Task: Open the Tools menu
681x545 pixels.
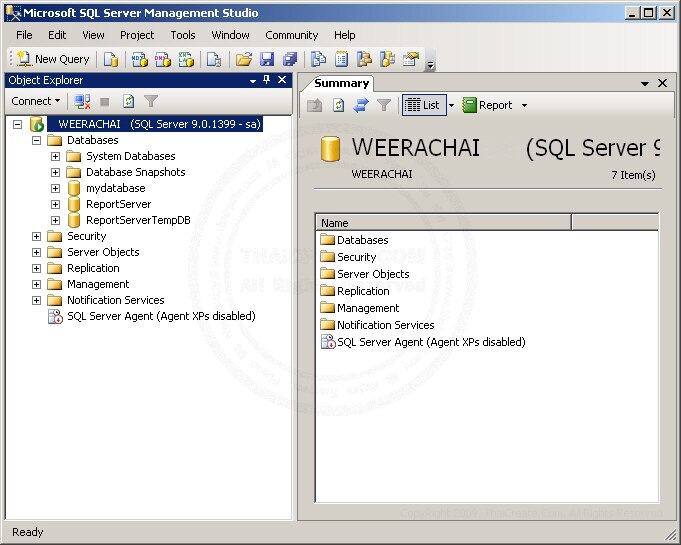Action: click(x=183, y=35)
